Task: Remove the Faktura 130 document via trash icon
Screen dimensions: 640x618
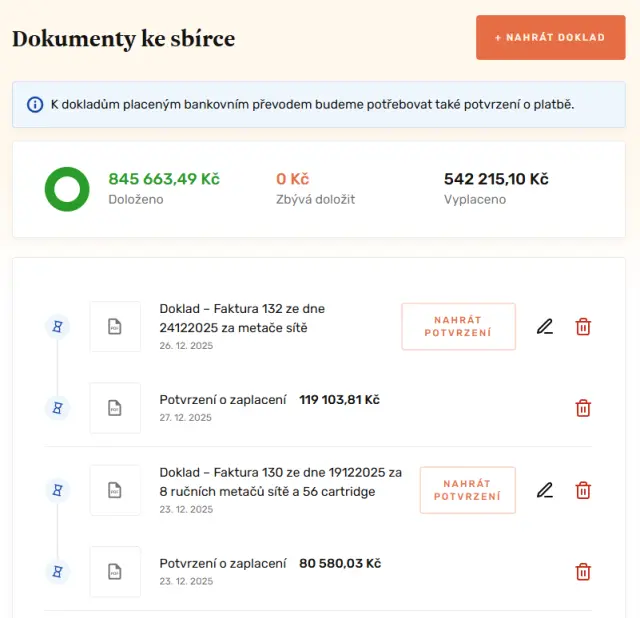Action: (583, 490)
